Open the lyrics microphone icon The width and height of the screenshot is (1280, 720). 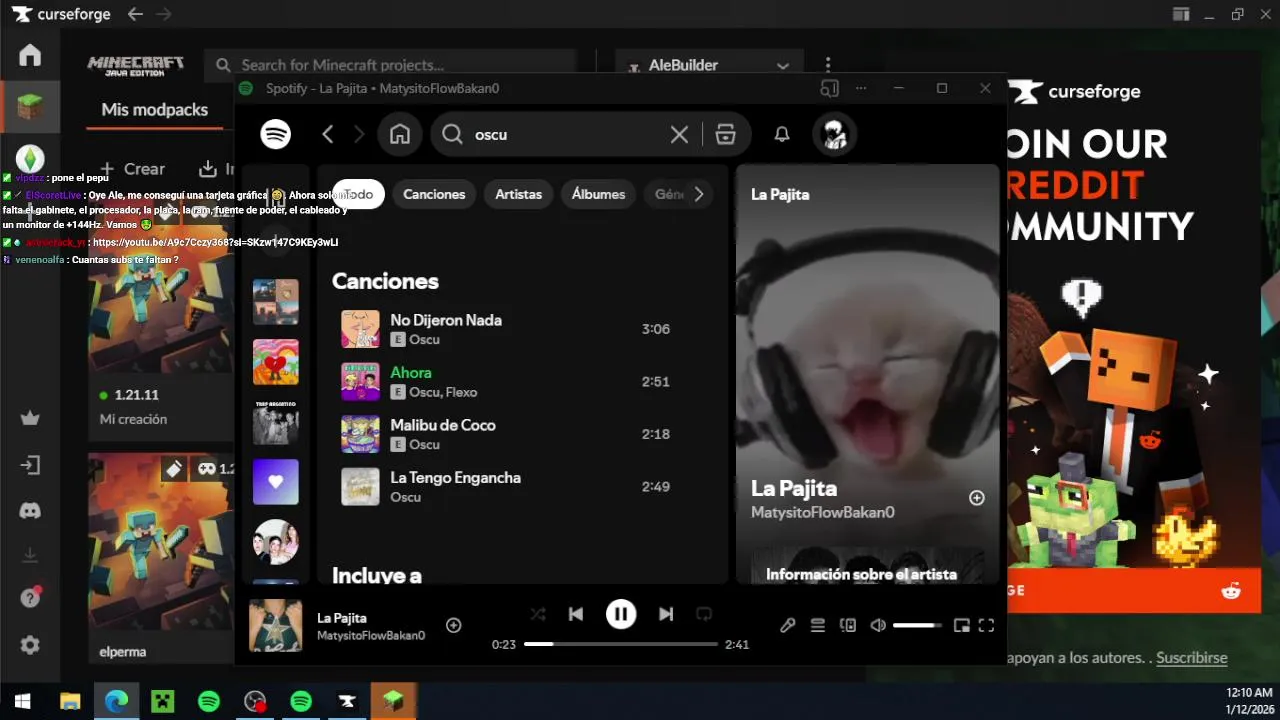point(788,625)
